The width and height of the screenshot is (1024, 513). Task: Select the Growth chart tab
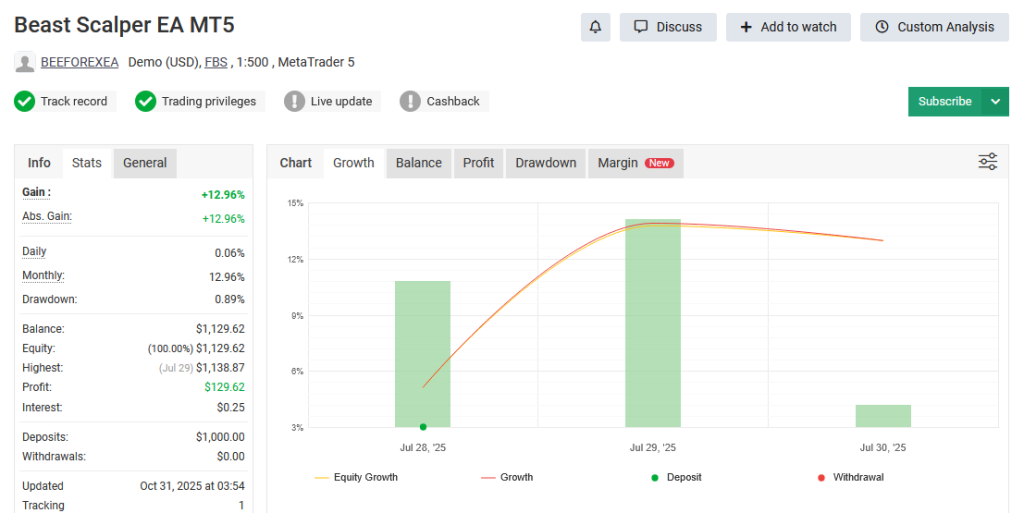click(354, 163)
